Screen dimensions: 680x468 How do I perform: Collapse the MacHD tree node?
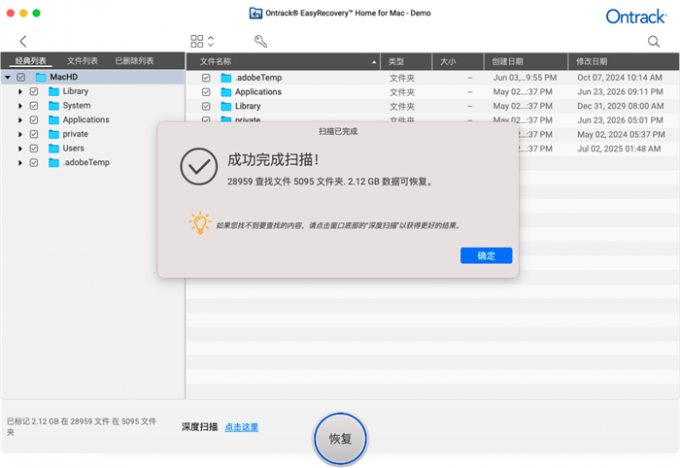click(x=8, y=77)
